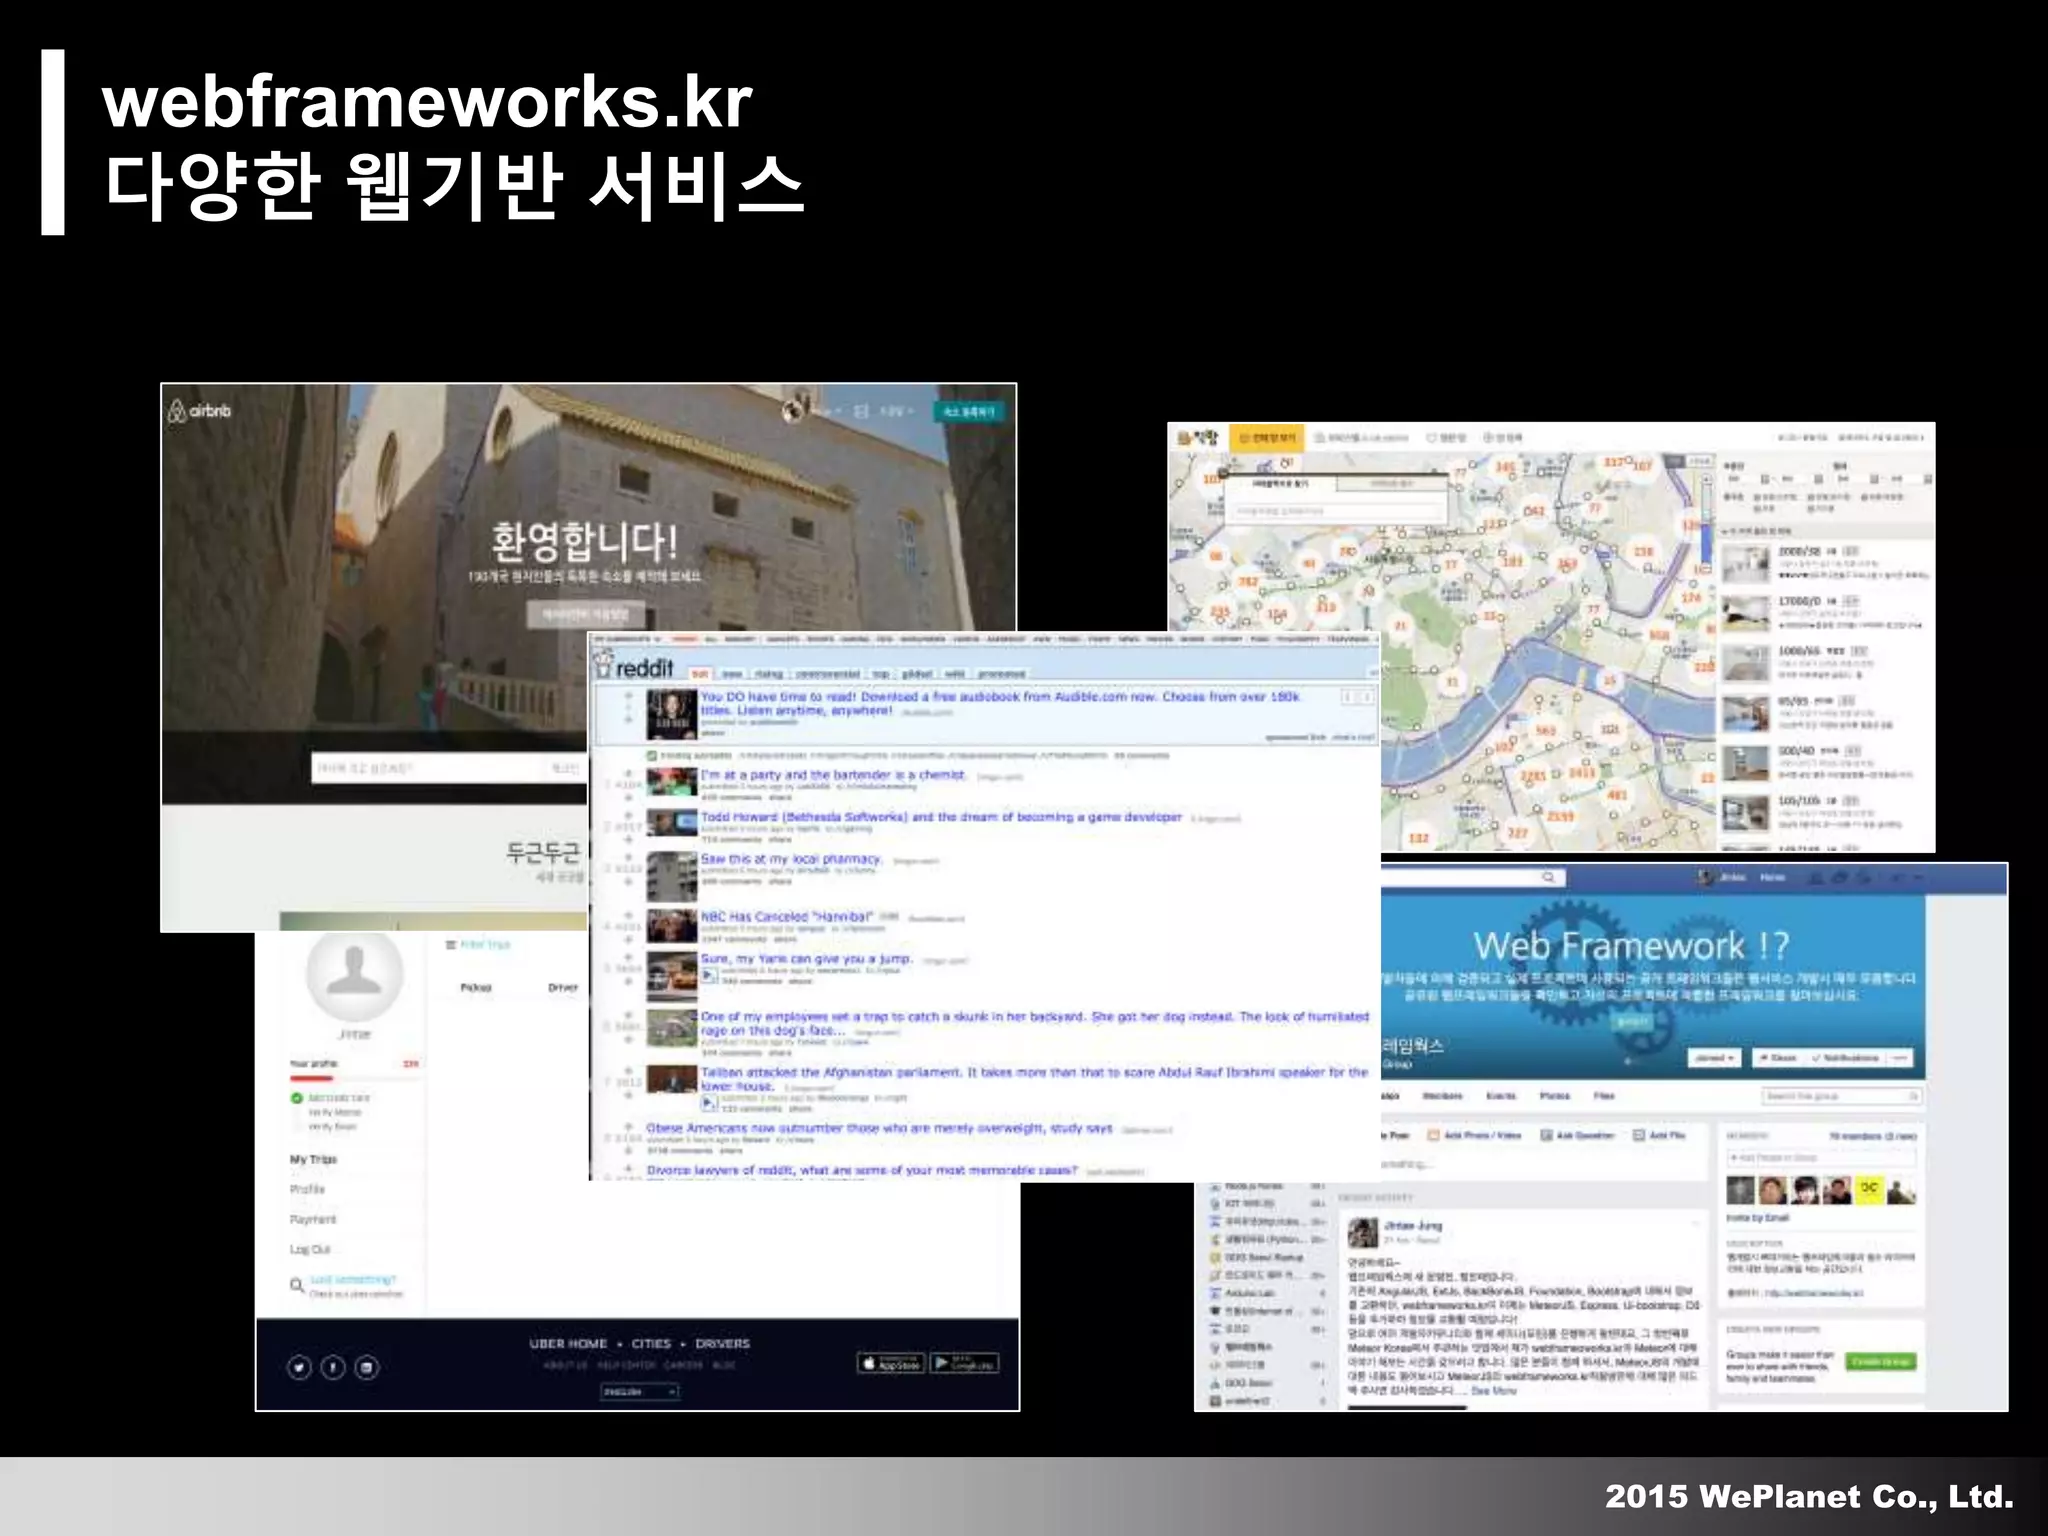Select the yellow highlighted tab on map site
Viewport: 2048px width, 1536px height.
pos(1267,437)
